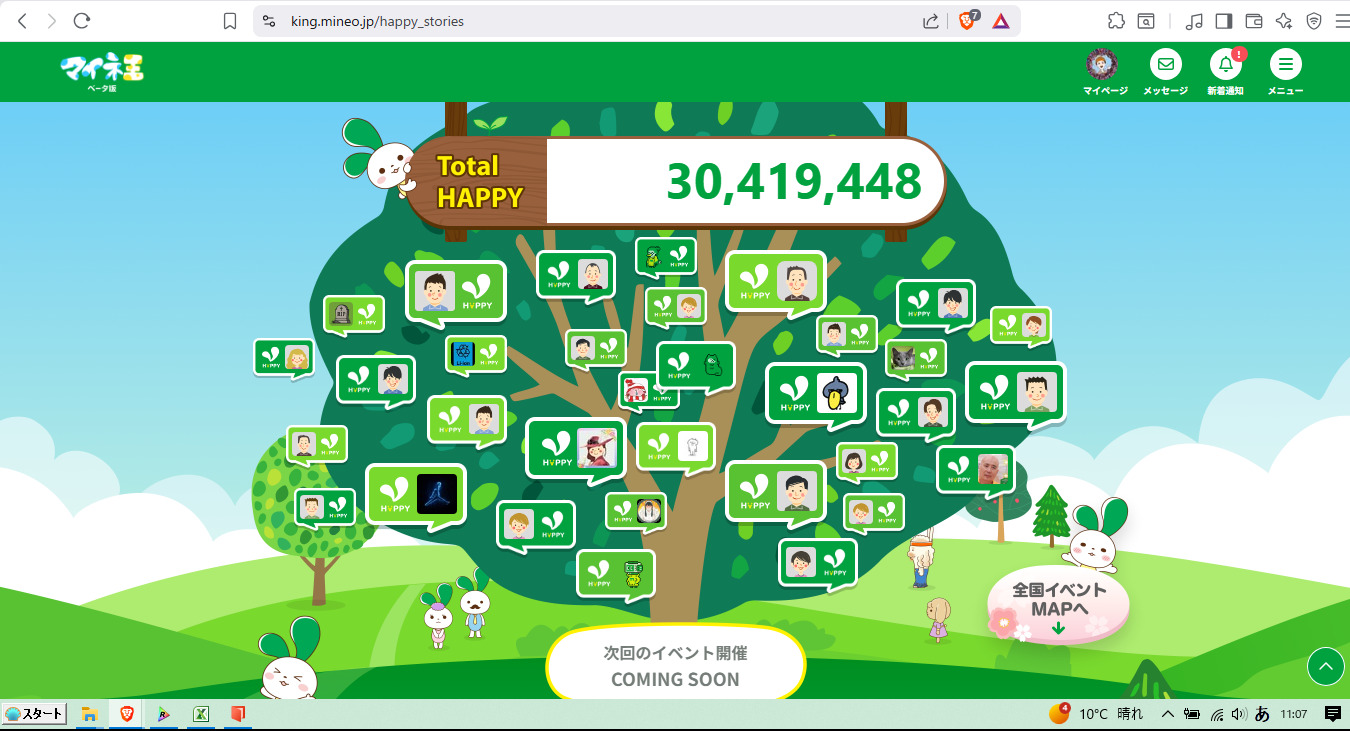
Task: Click the Total HAPPY wooden sign label
Action: click(x=479, y=181)
